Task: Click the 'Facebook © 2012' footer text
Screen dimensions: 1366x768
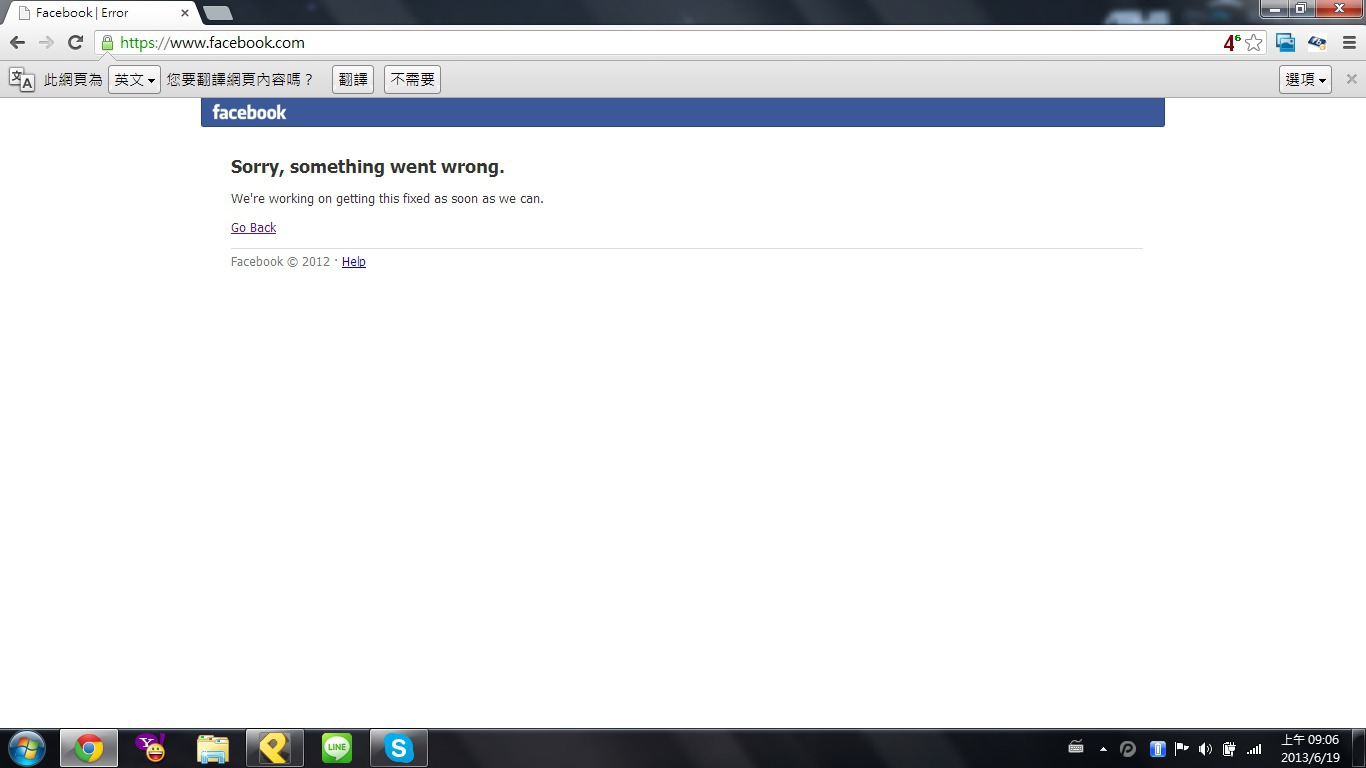Action: (280, 262)
